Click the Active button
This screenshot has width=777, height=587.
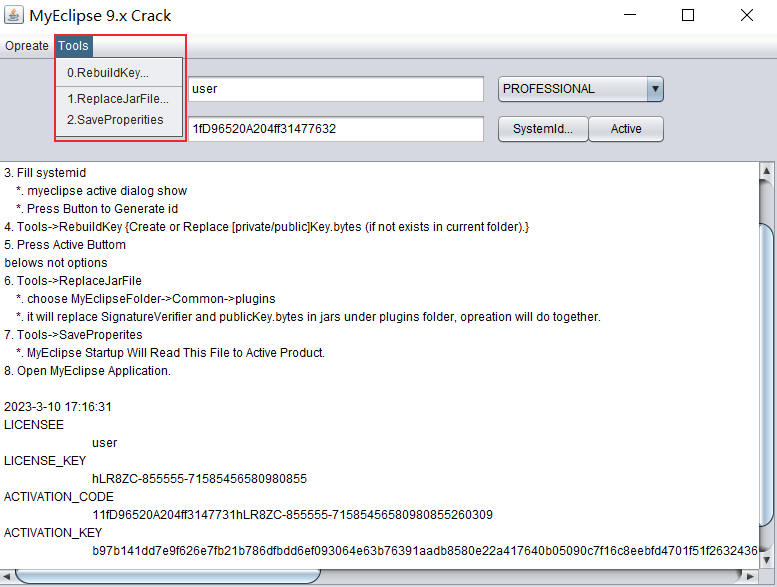tap(626, 129)
